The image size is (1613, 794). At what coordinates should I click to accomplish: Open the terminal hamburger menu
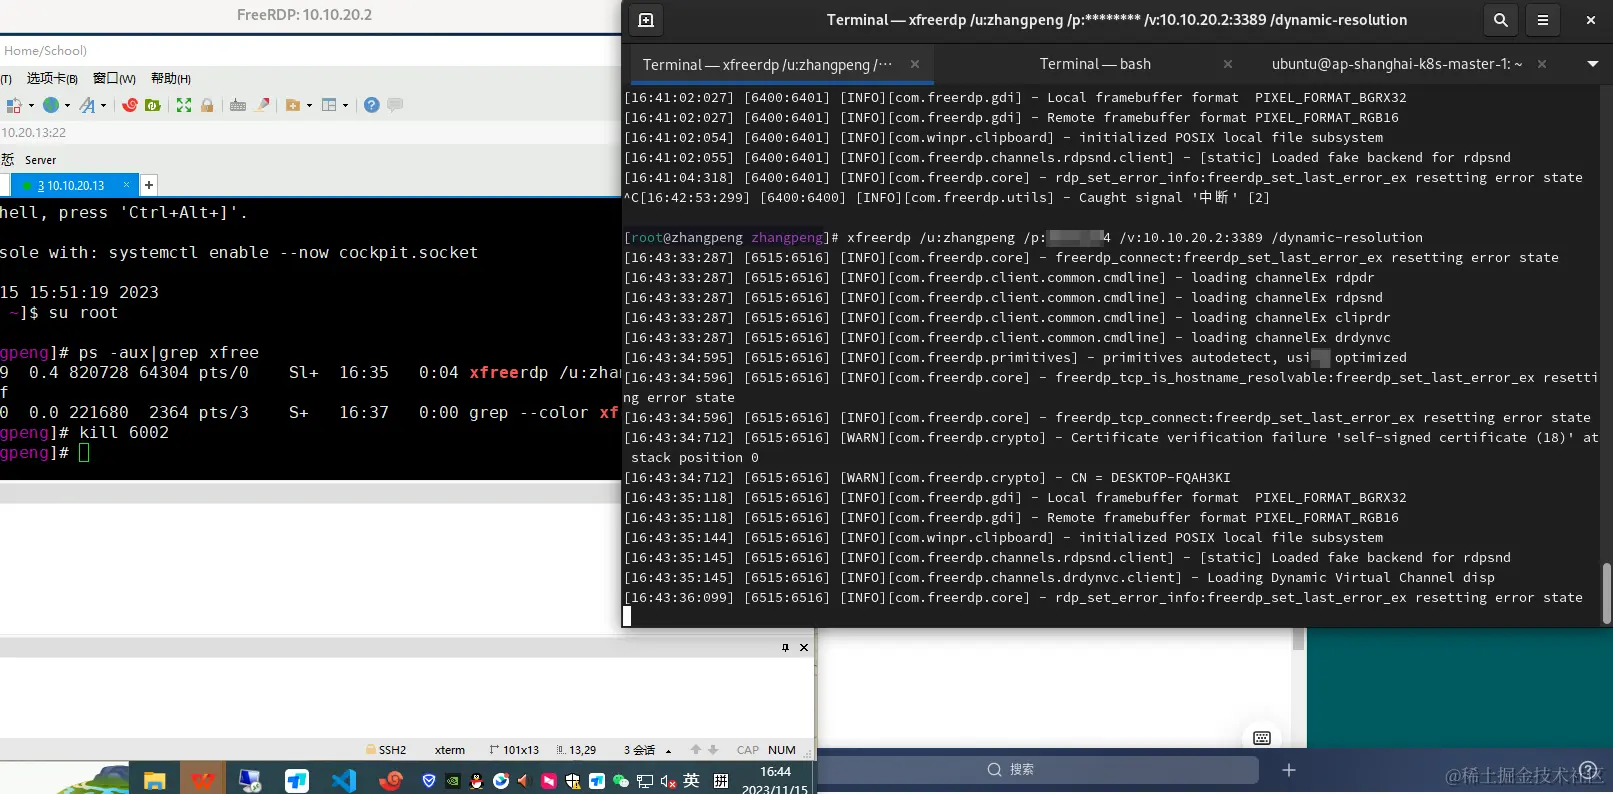coord(1543,20)
